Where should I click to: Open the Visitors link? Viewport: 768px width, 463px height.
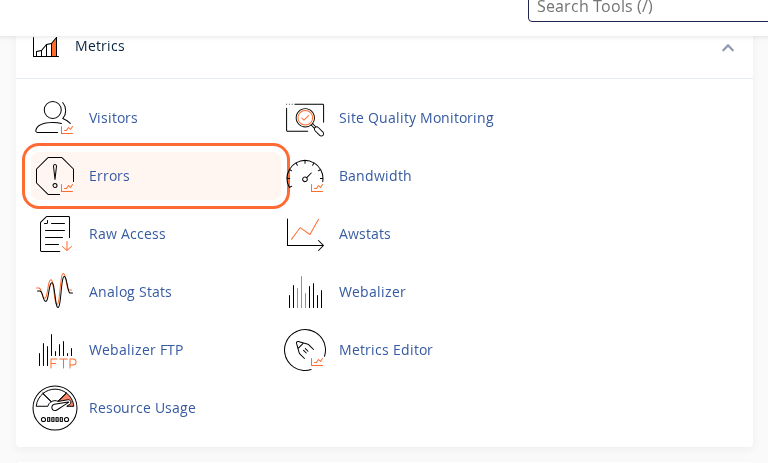click(113, 118)
